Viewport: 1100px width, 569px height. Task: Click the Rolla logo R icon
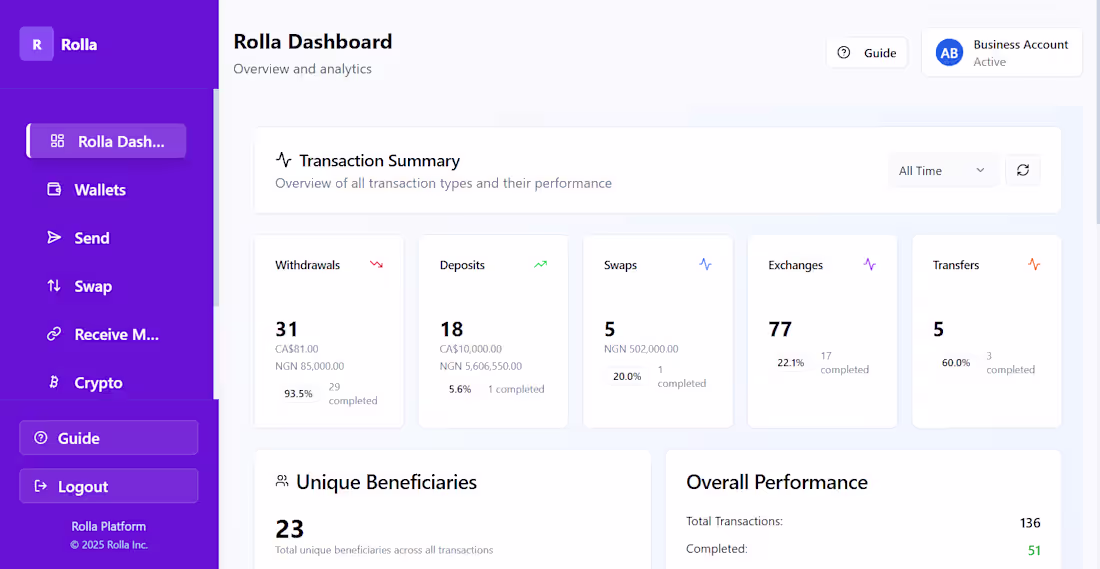[36, 43]
